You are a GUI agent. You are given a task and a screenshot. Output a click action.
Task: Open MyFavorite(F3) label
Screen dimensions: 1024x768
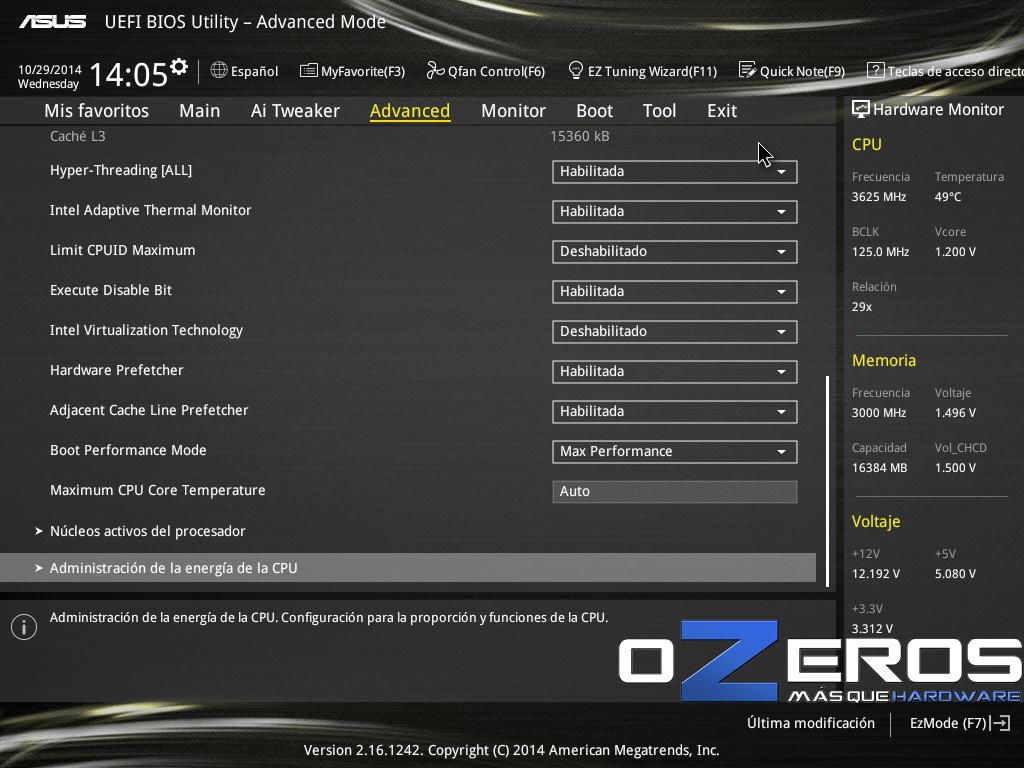click(x=363, y=71)
